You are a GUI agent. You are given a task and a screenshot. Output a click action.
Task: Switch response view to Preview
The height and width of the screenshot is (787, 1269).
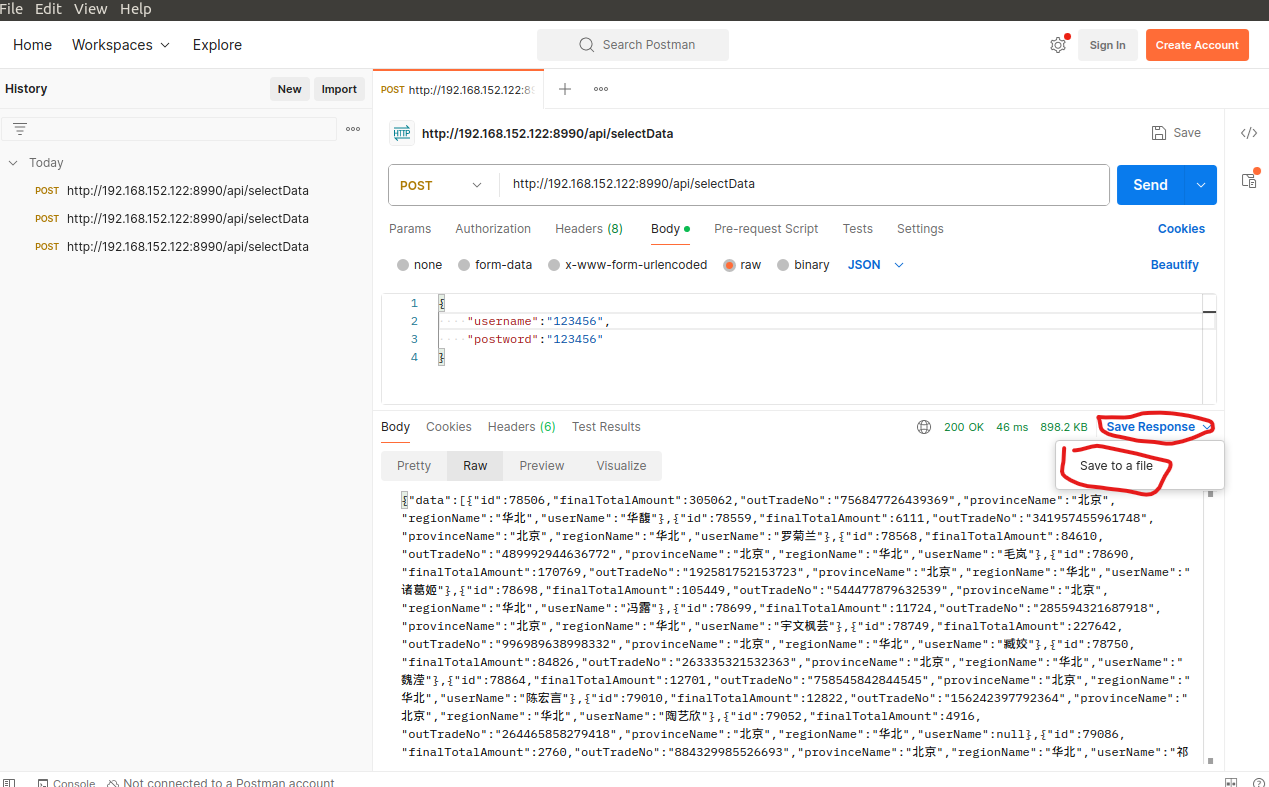[542, 466]
